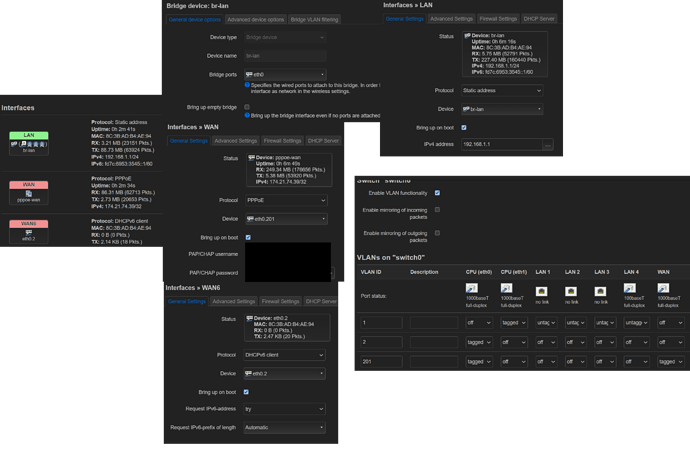Open Bridge ports eth0 dropdown

pyautogui.click(x=286, y=74)
